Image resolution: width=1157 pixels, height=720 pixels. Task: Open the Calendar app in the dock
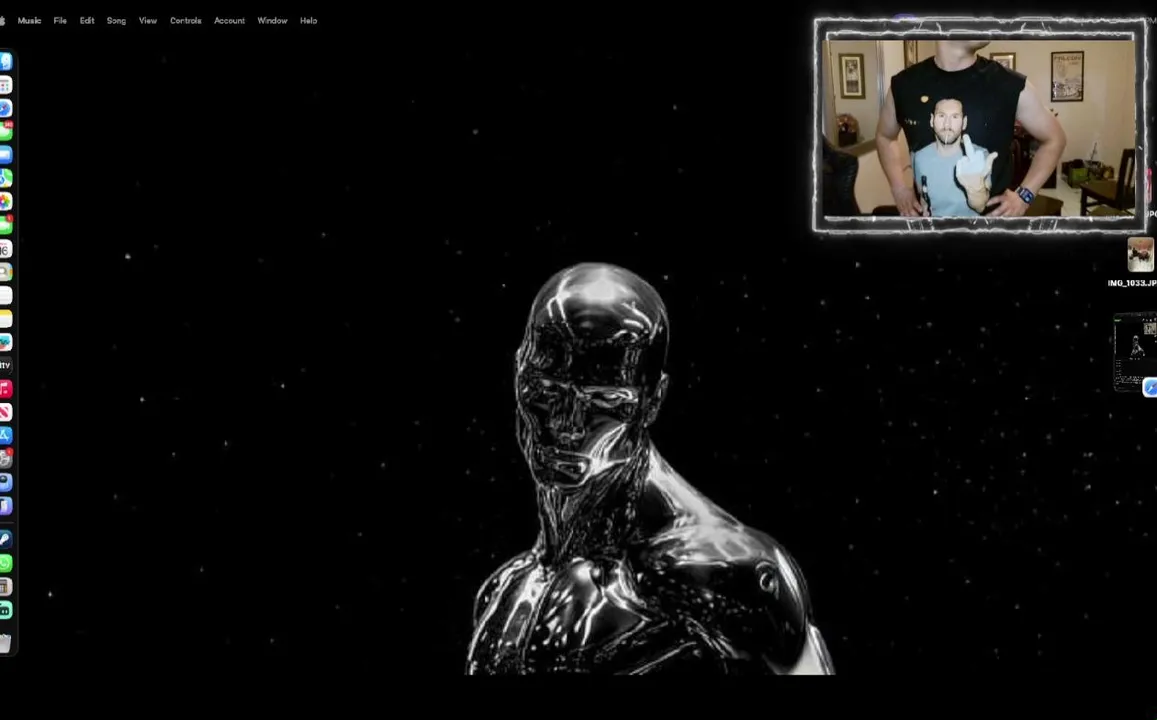[5, 249]
